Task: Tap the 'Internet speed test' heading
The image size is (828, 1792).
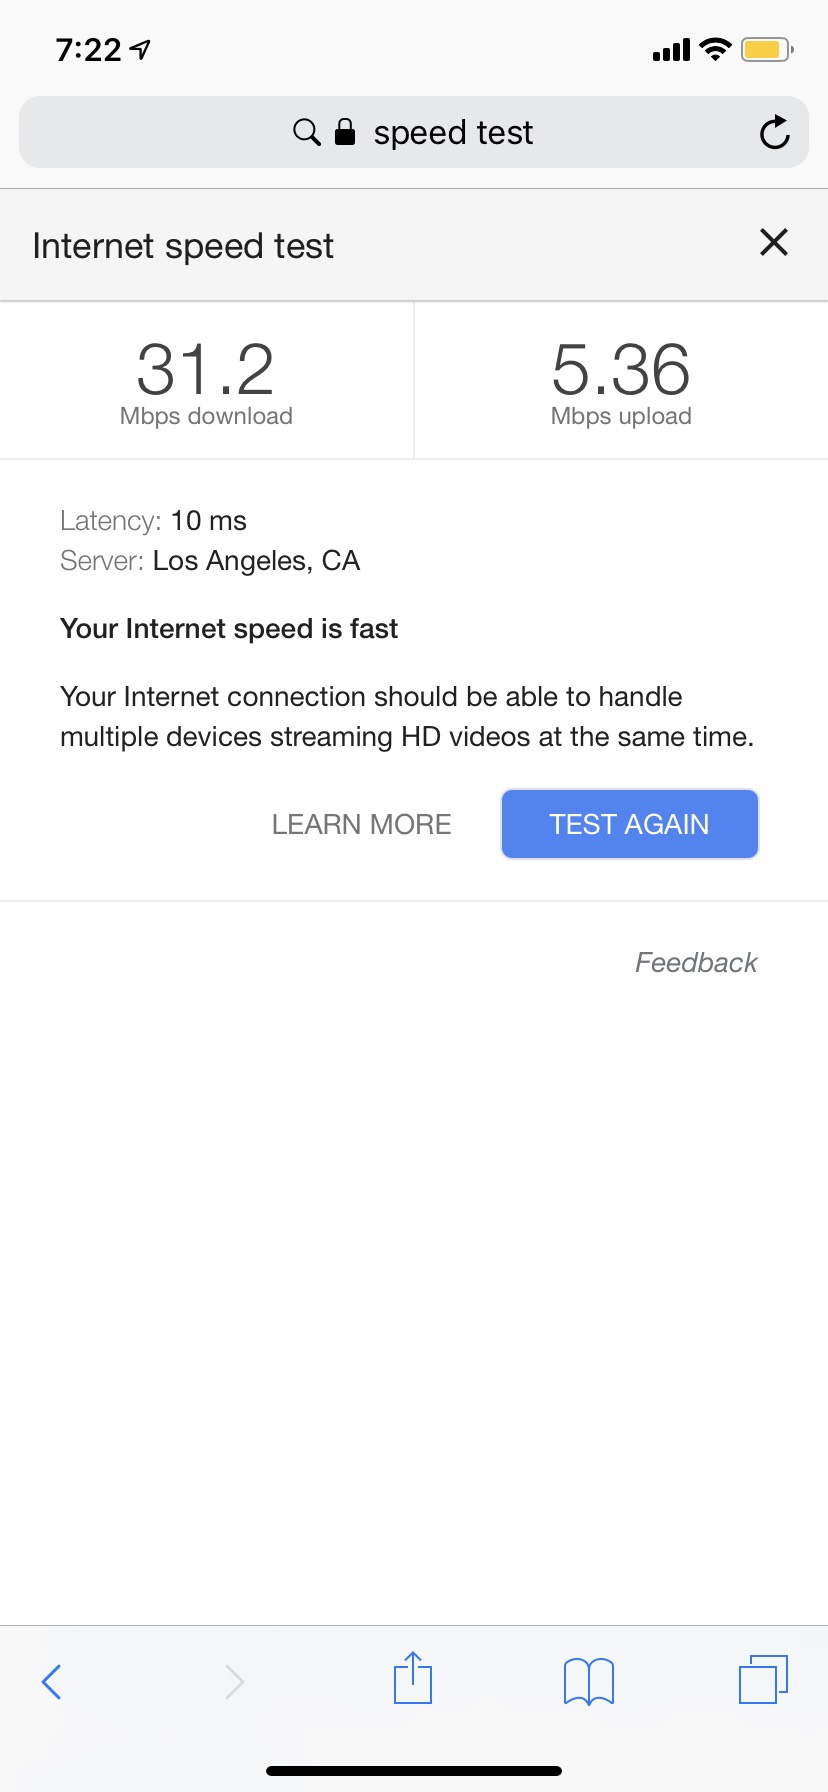Action: [x=183, y=246]
